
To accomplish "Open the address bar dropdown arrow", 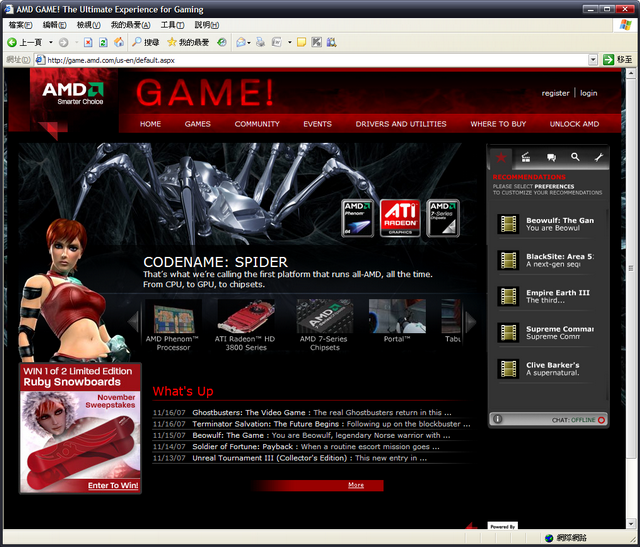I will pos(593,60).
